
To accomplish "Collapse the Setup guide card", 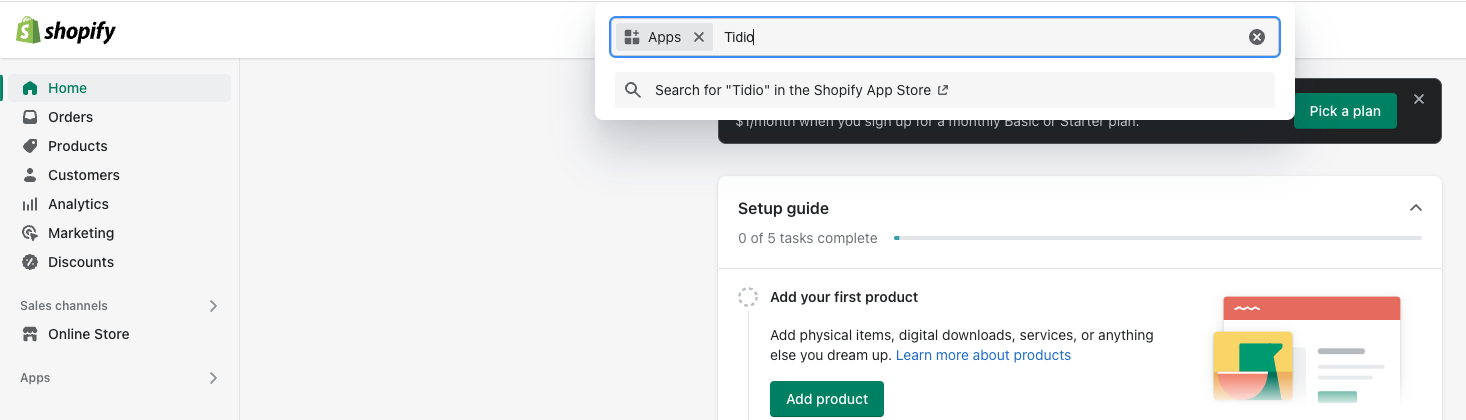I will (1415, 208).
